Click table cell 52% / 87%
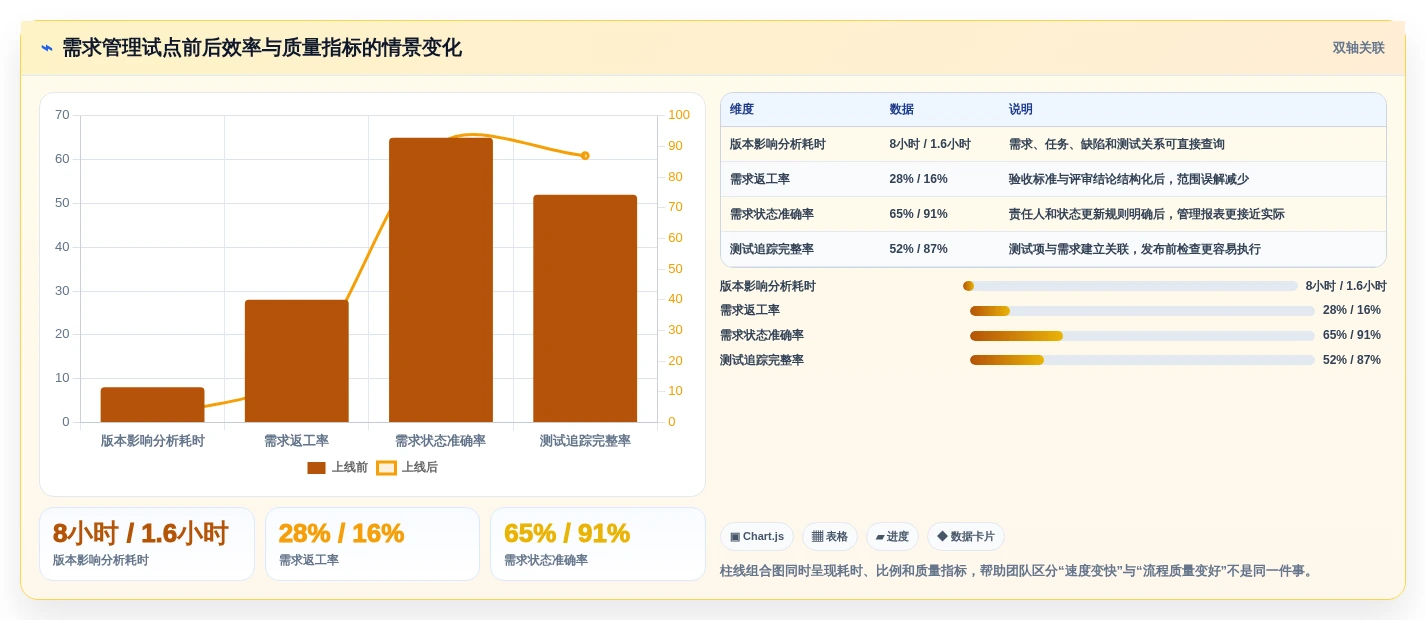Screen dimensions: 1426x620 click(918, 249)
